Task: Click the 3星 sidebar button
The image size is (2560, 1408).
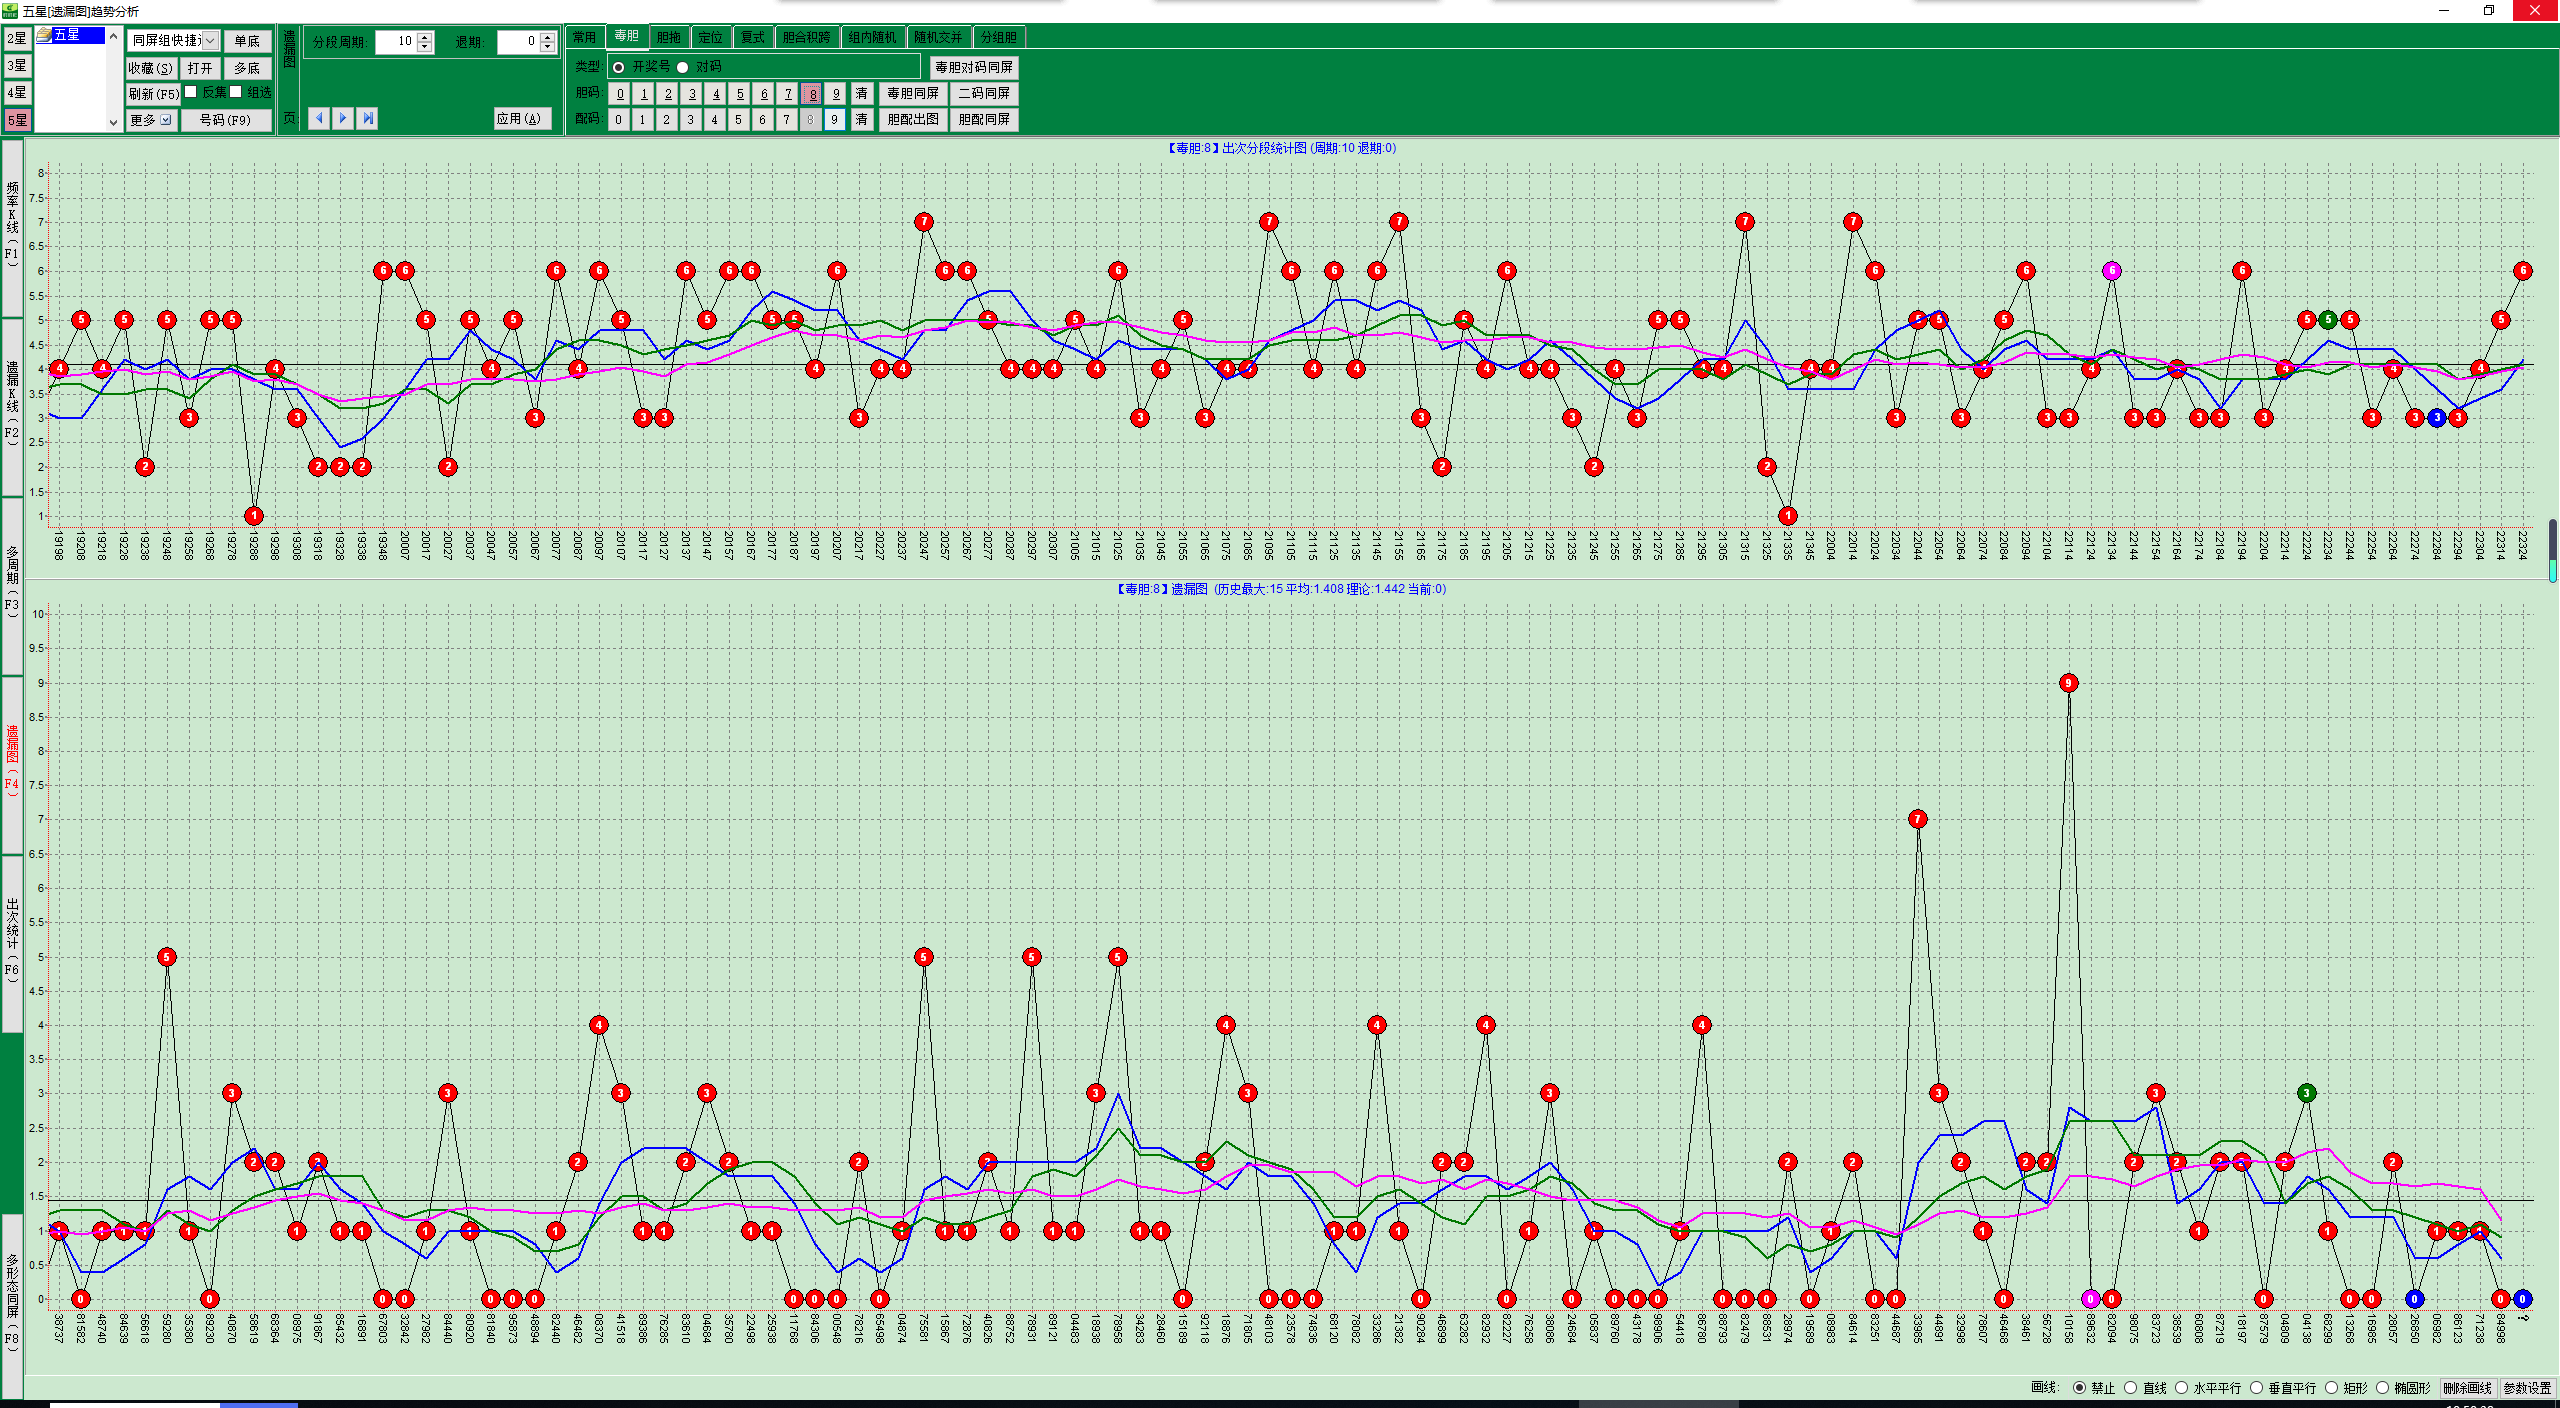Action: 17,66
